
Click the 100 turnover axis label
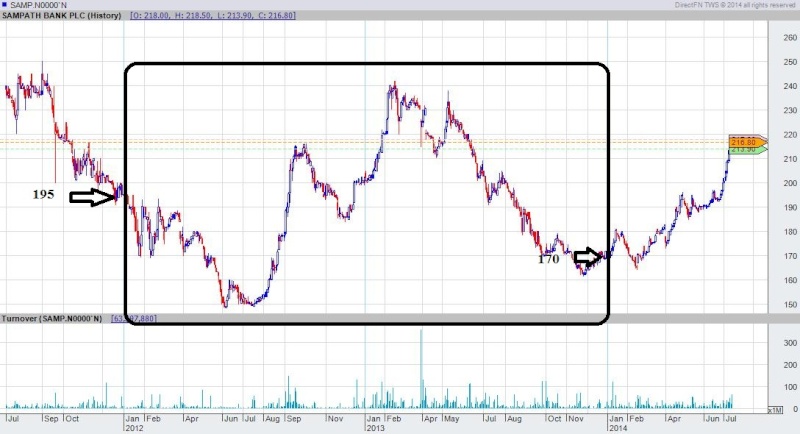point(790,388)
